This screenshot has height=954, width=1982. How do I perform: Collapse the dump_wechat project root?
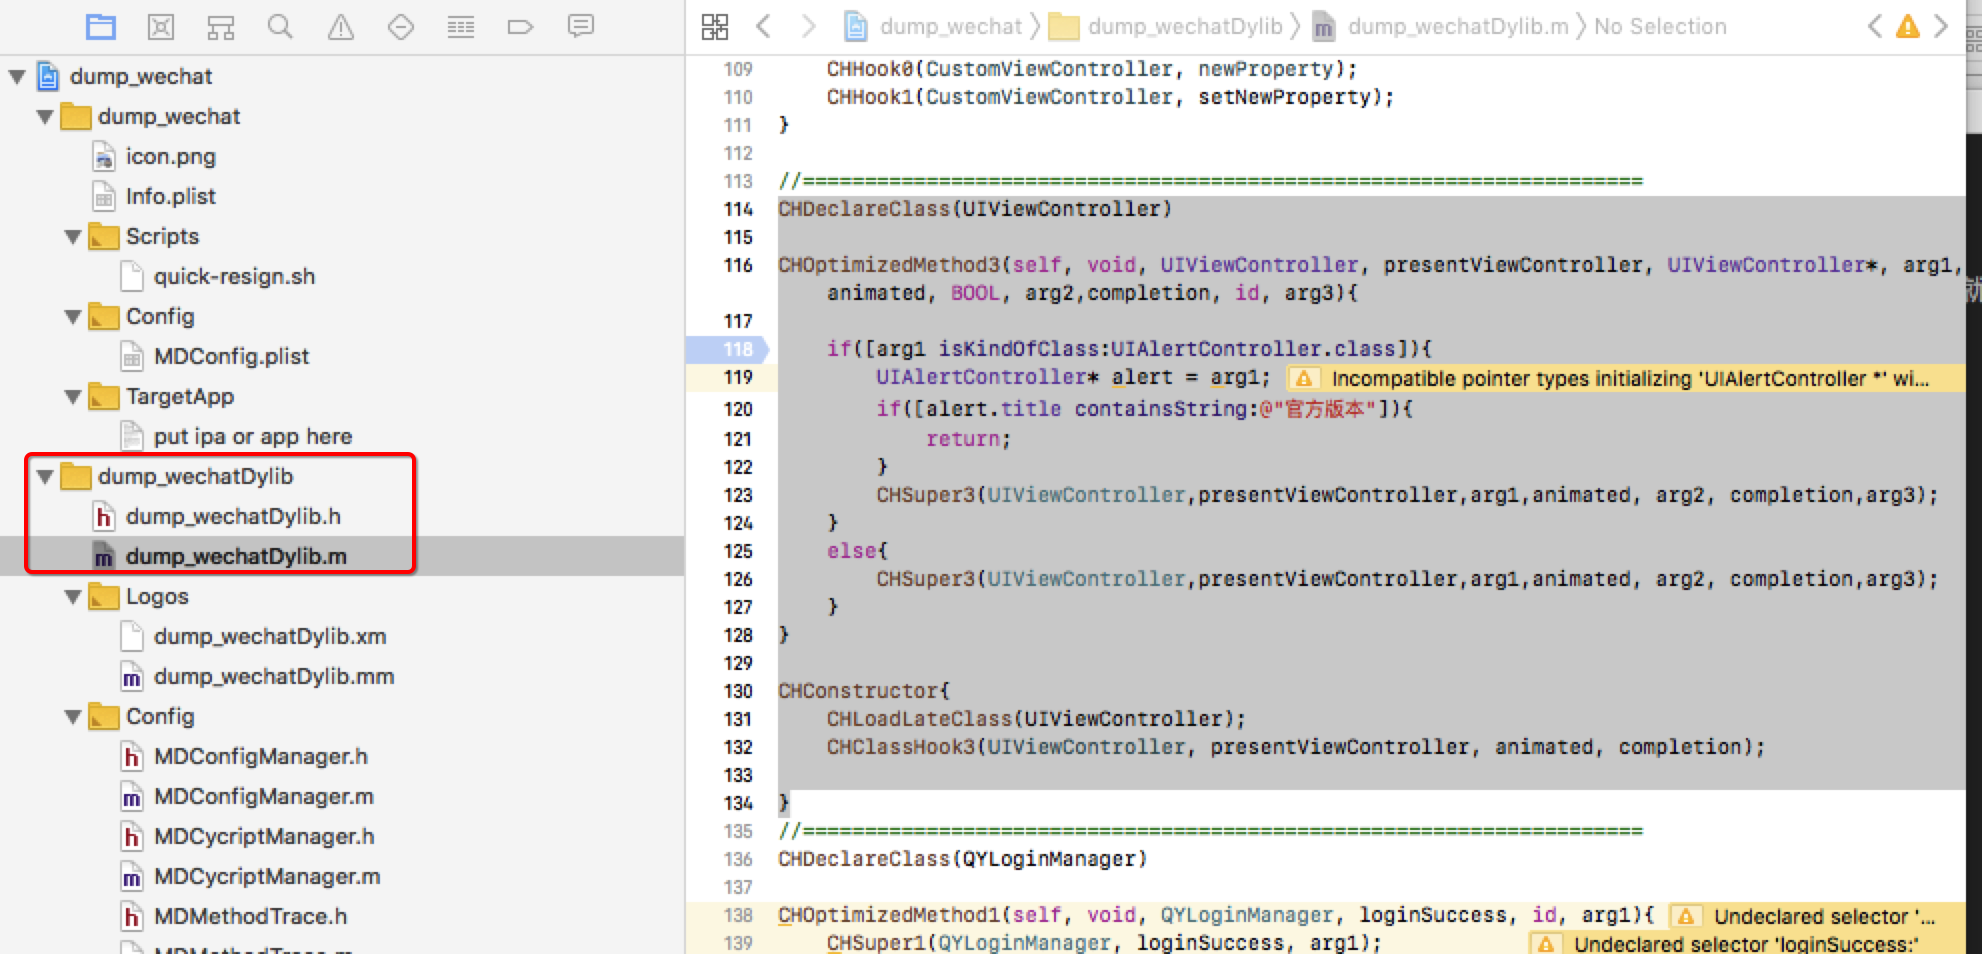click(x=17, y=76)
